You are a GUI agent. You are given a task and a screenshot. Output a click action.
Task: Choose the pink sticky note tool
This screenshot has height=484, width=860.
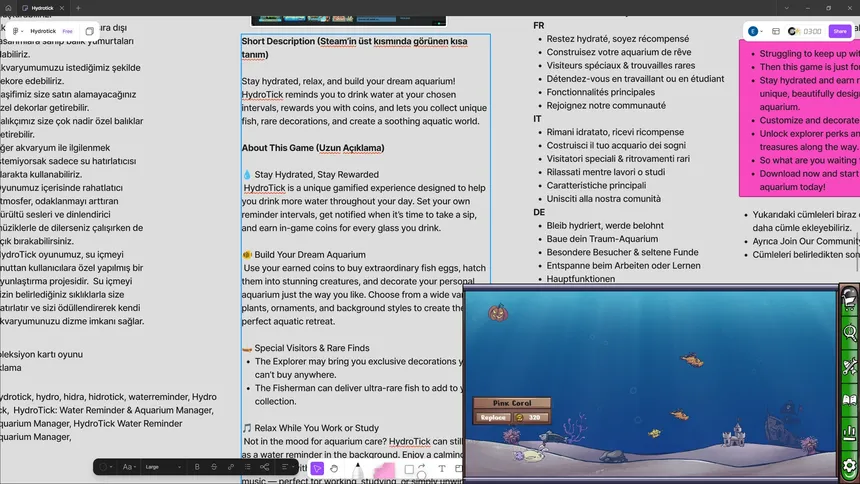tap(384, 472)
